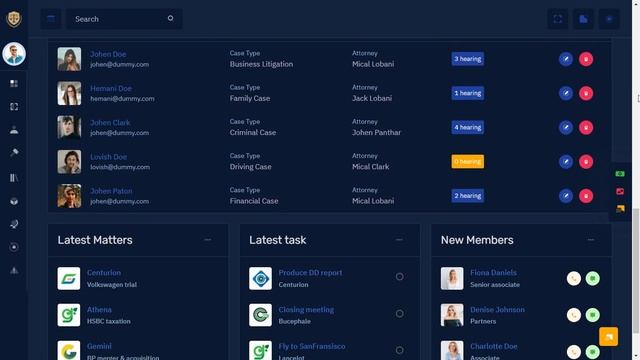Click the orange icon on right edge panel

click(620, 209)
